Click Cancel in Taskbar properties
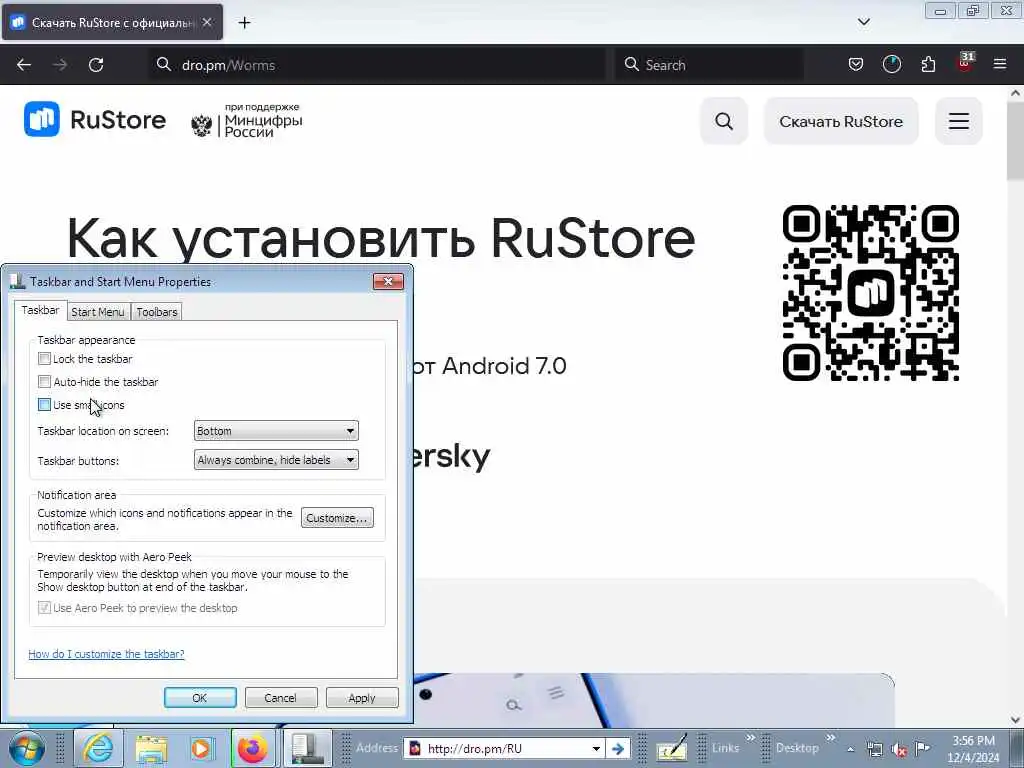1024x768 pixels. [281, 697]
